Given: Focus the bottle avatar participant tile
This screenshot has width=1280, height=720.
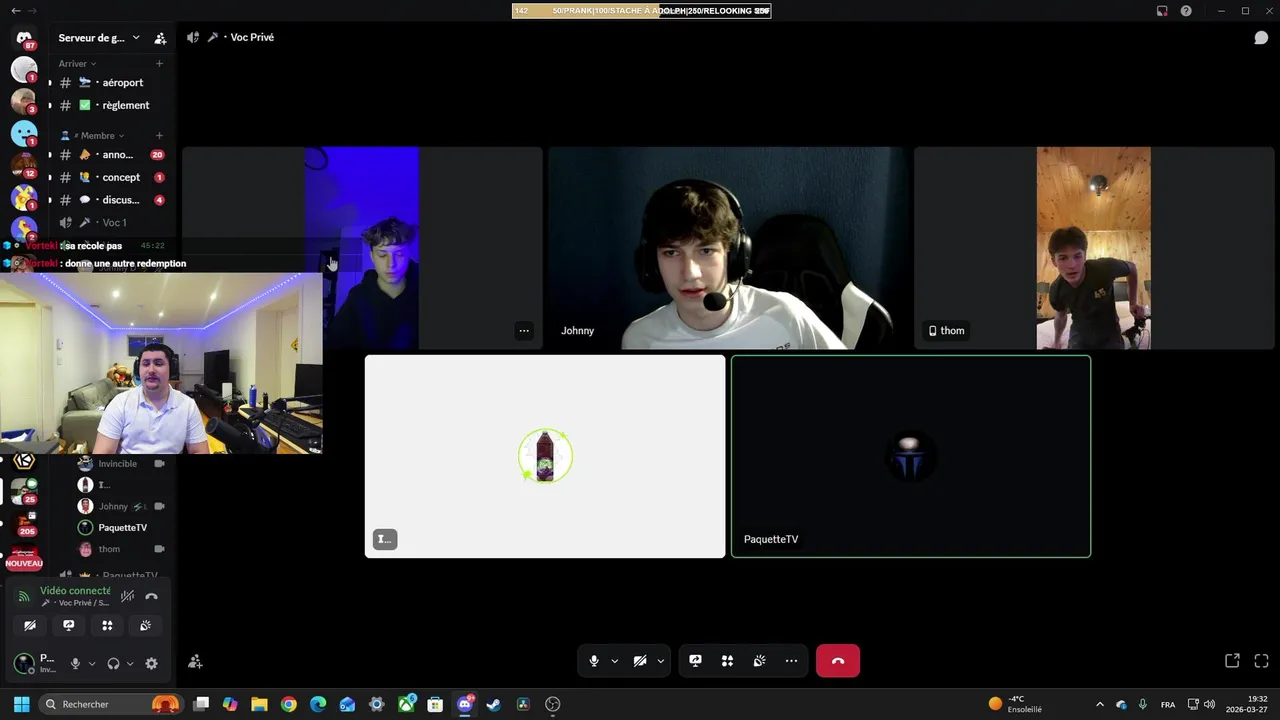Looking at the screenshot, I should pos(545,456).
